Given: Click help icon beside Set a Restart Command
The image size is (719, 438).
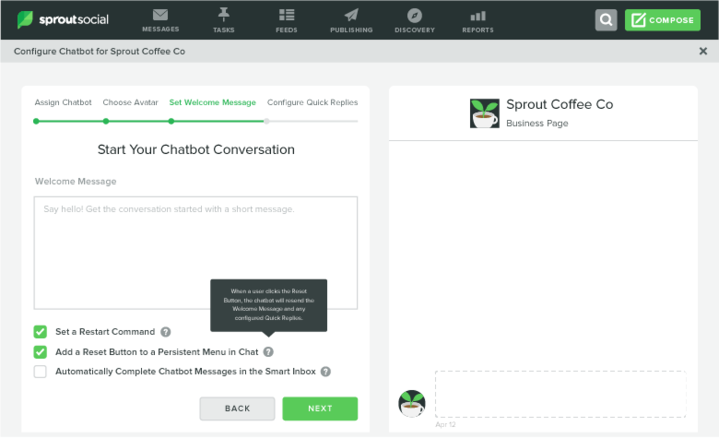Looking at the screenshot, I should click(x=166, y=332).
